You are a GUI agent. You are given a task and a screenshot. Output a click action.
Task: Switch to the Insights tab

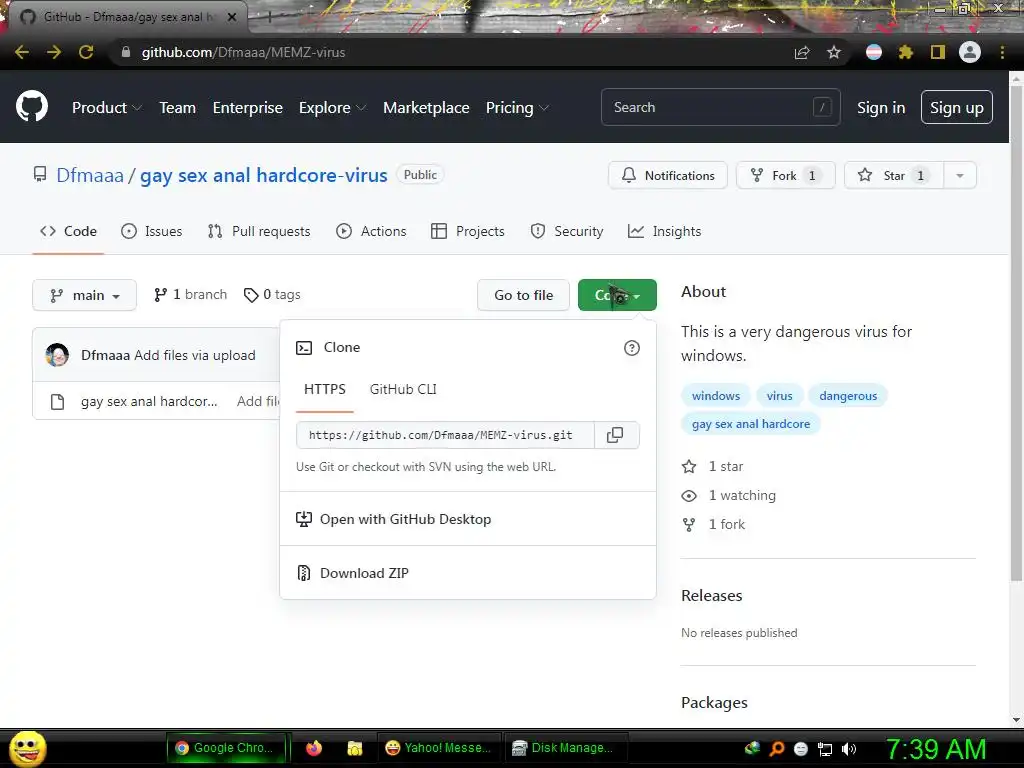(x=664, y=231)
